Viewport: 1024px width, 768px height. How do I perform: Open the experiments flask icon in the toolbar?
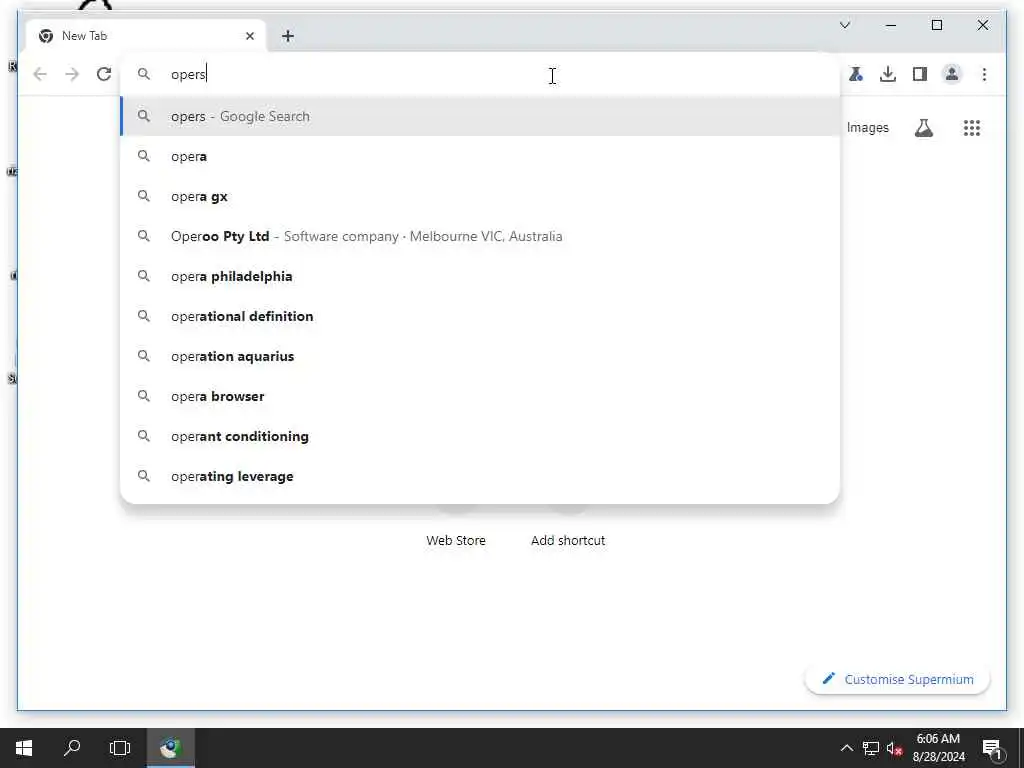[x=856, y=74]
